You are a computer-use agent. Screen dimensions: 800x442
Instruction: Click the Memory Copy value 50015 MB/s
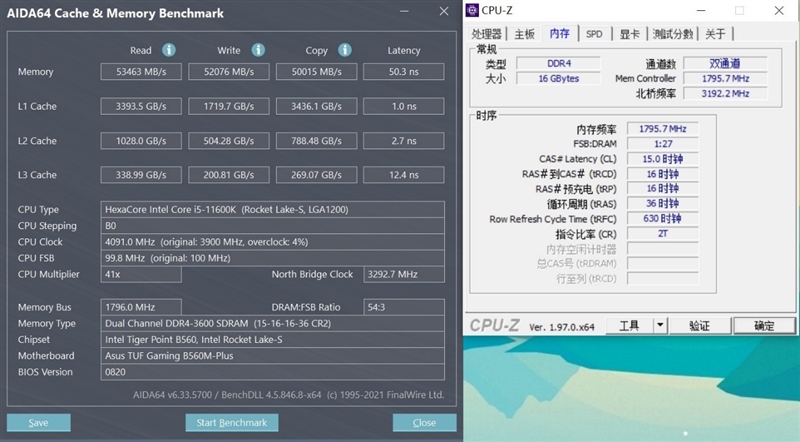(317, 72)
